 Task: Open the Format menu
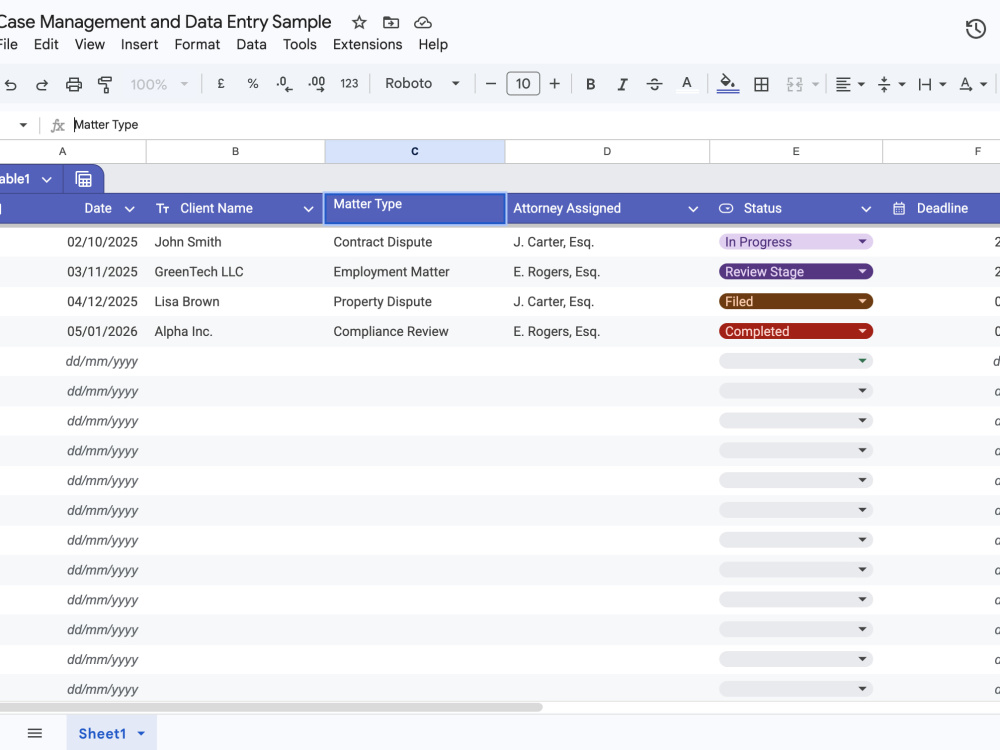197,45
